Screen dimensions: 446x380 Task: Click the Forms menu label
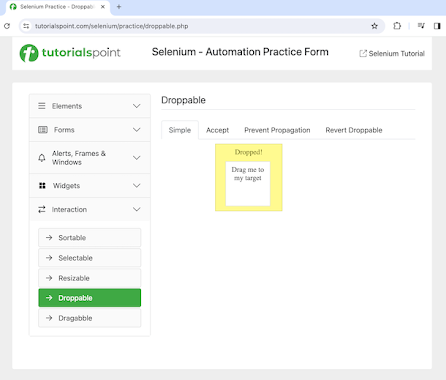[x=64, y=130]
